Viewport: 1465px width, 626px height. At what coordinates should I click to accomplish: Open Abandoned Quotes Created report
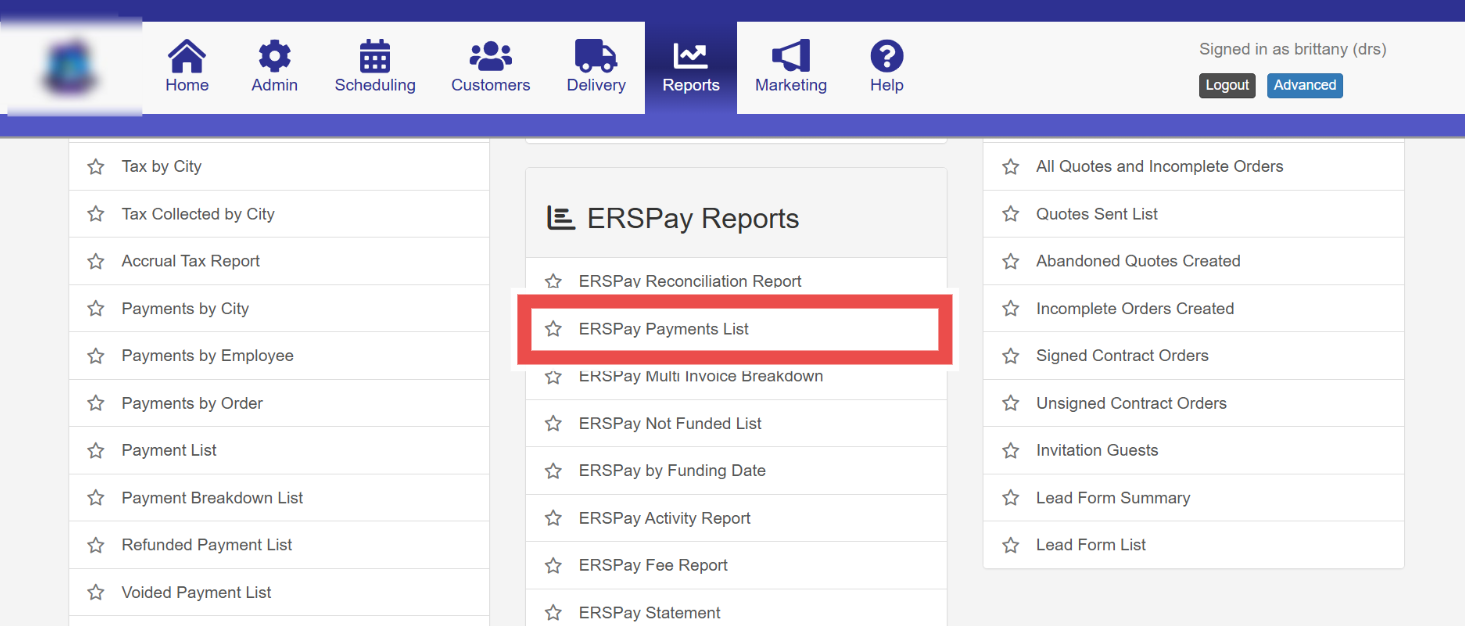1138,261
